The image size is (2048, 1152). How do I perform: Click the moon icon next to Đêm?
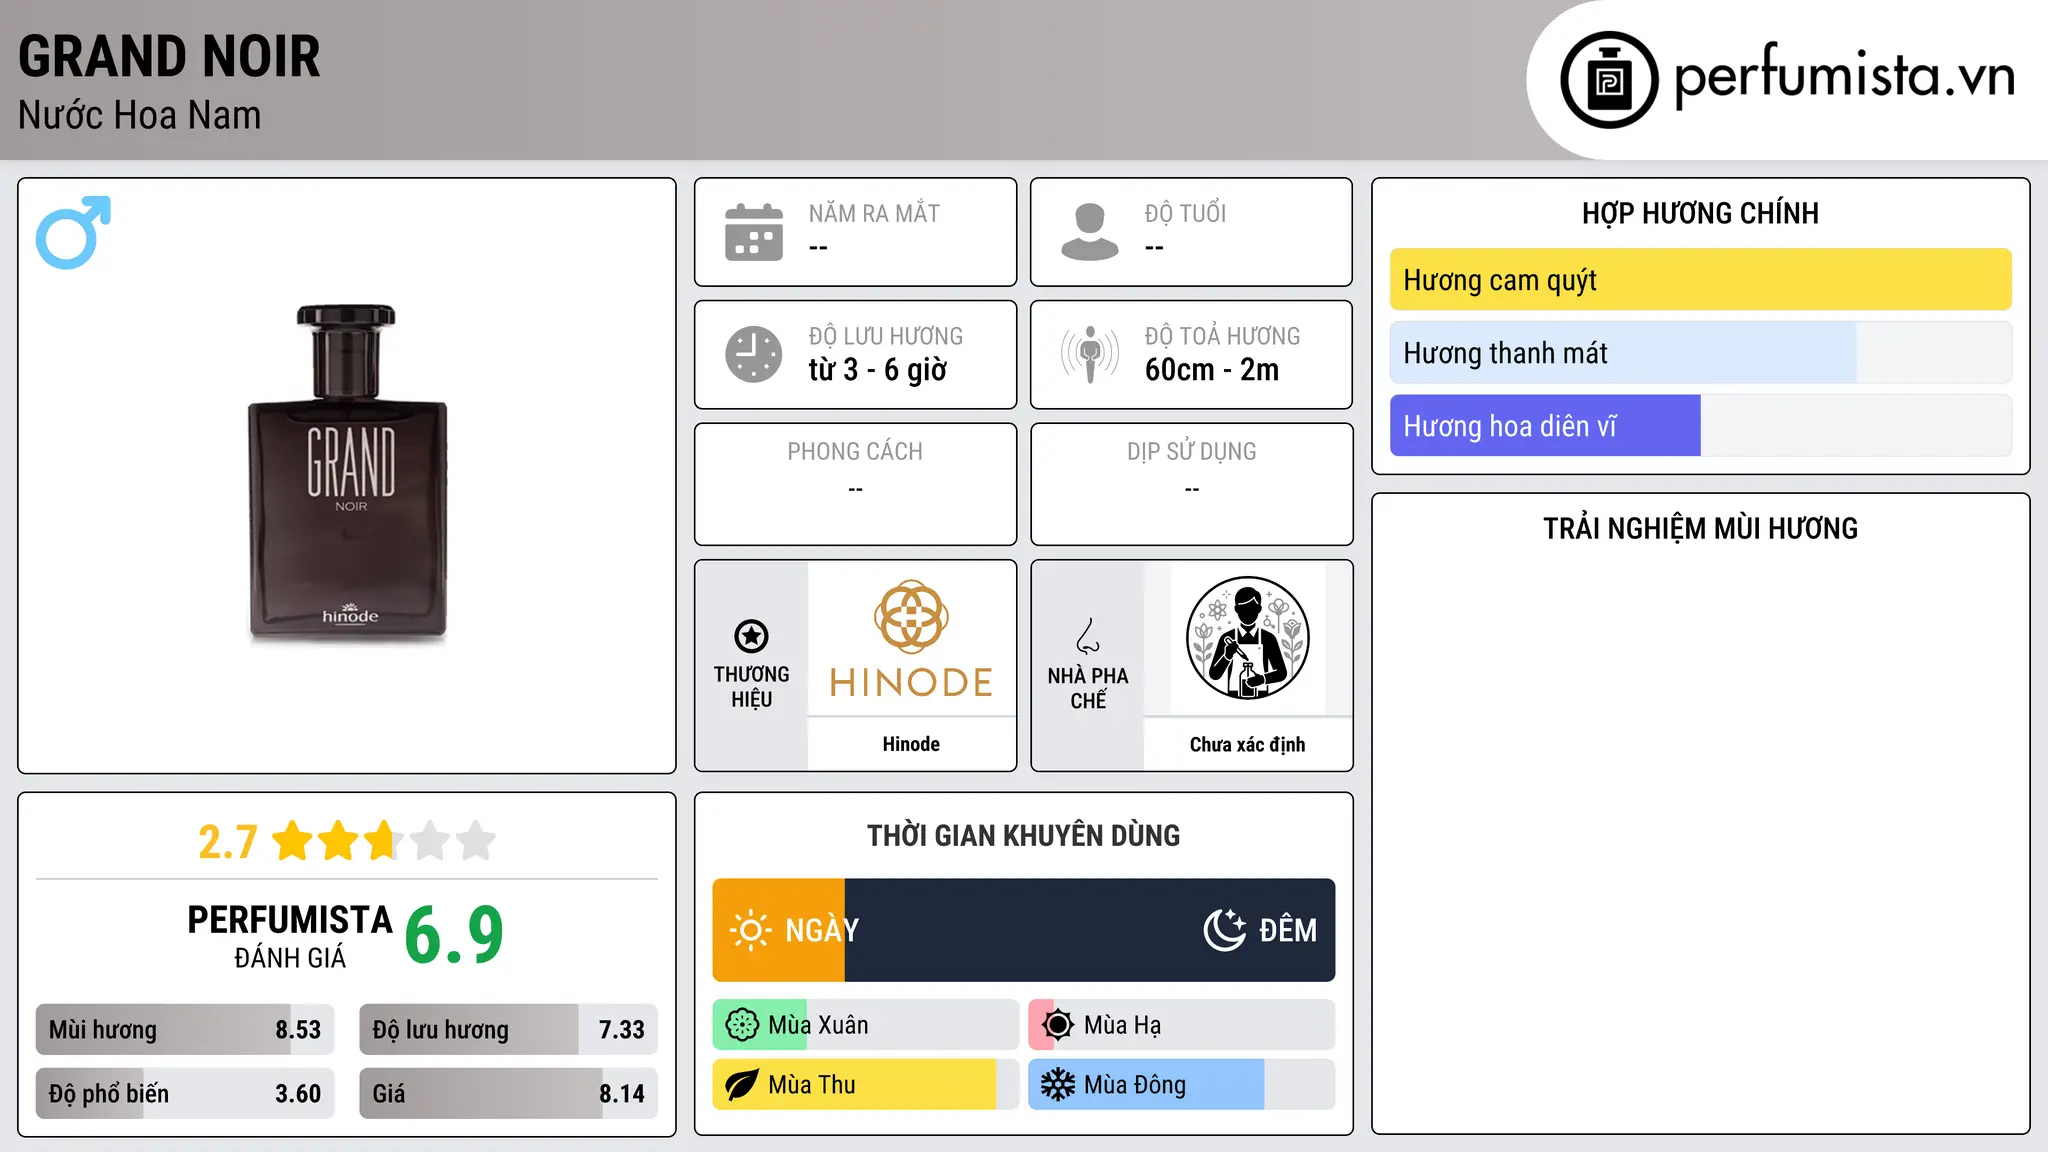pos(1225,930)
